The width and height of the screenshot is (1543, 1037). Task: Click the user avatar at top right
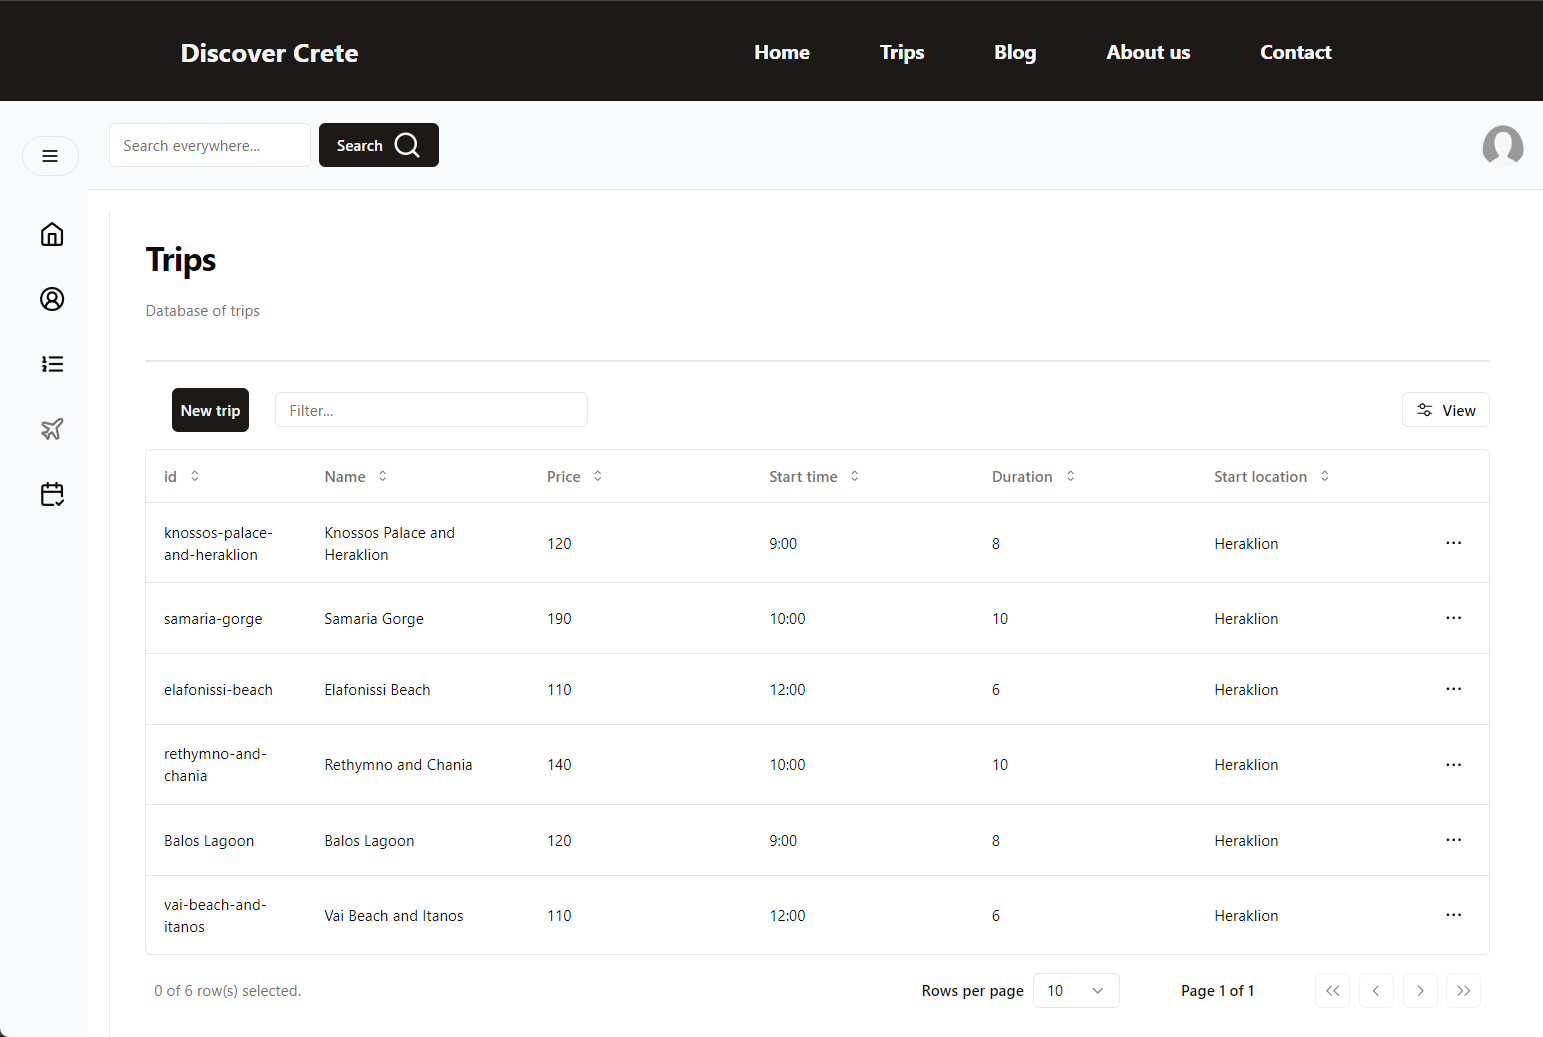click(1502, 146)
